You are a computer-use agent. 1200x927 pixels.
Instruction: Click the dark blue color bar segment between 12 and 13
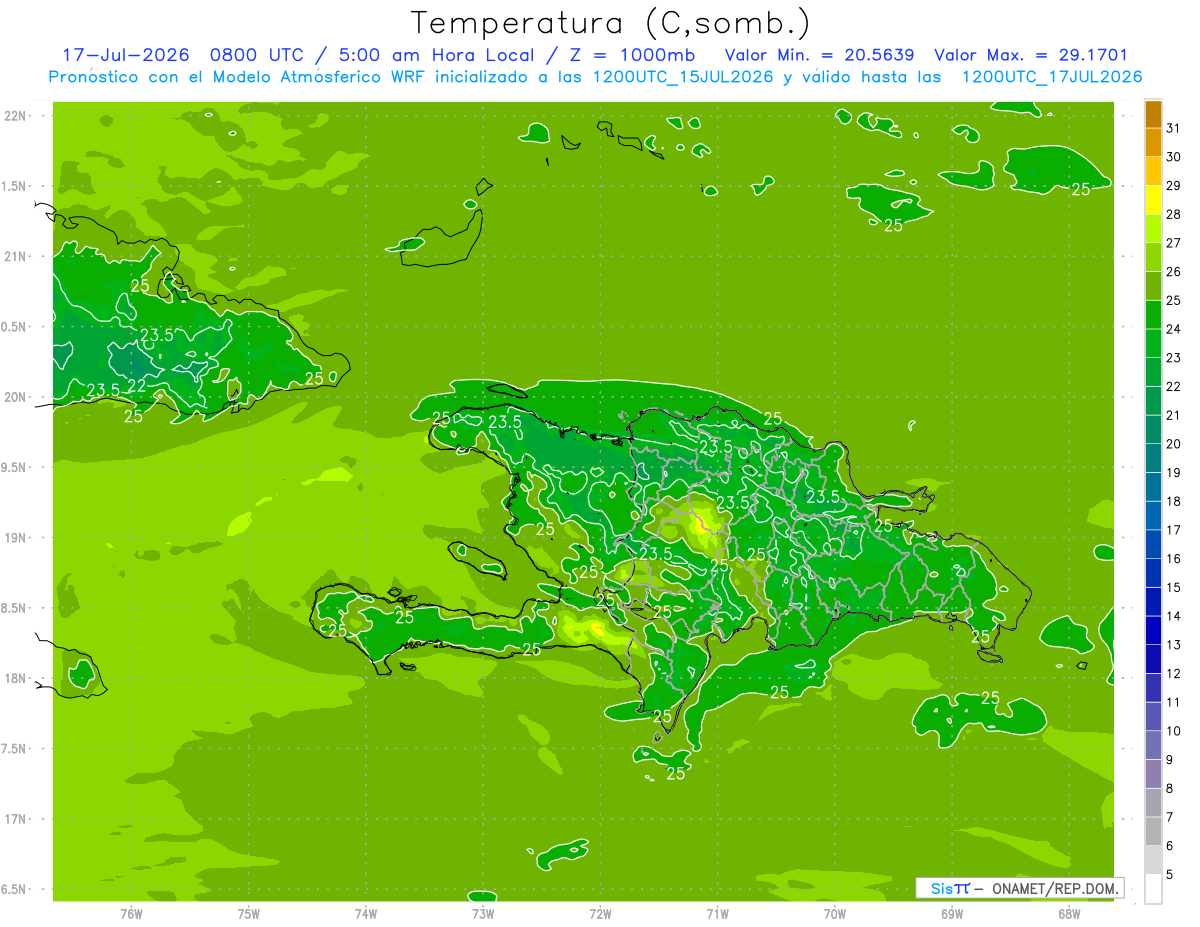[x=1153, y=659]
